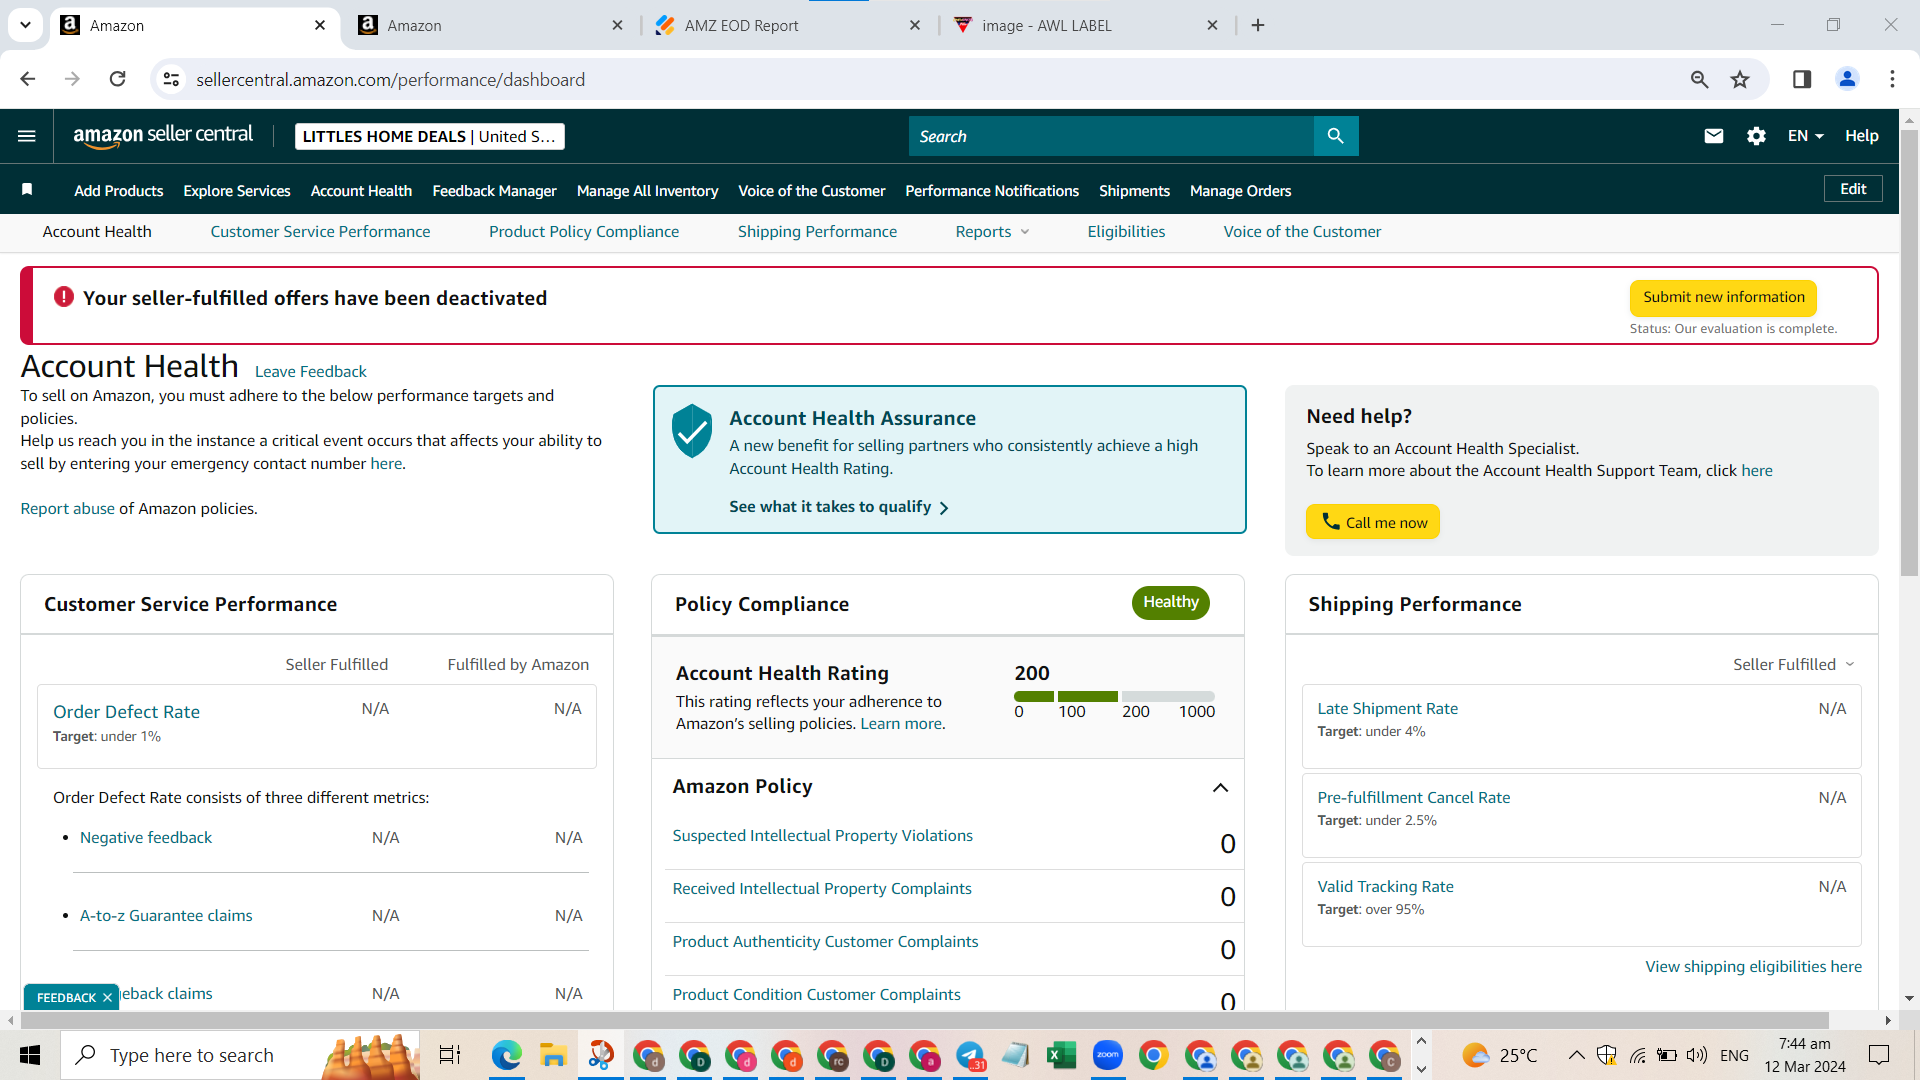
Task: Click the Submit new information button
Action: tap(1723, 297)
